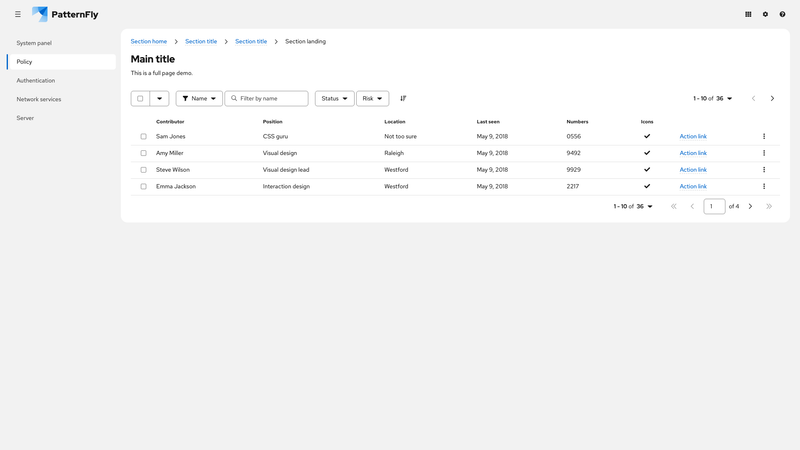800x450 pixels.
Task: Jump to first page in bottom pagination
Action: coord(673,206)
